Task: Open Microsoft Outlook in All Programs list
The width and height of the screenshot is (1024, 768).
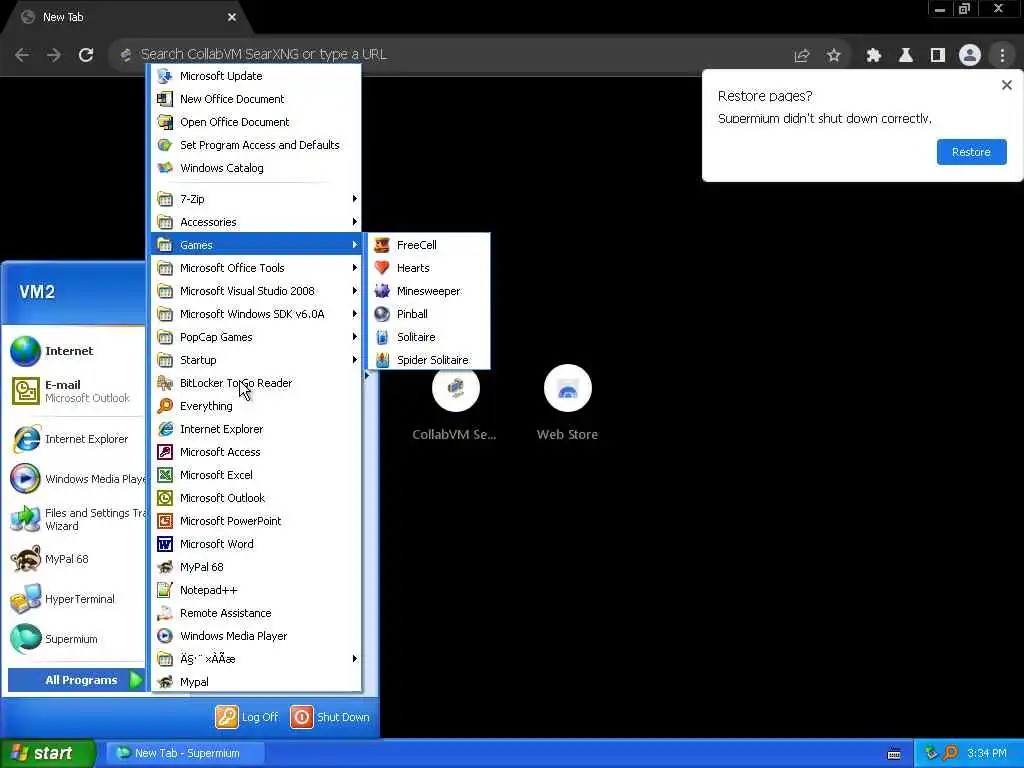Action: (x=256, y=498)
